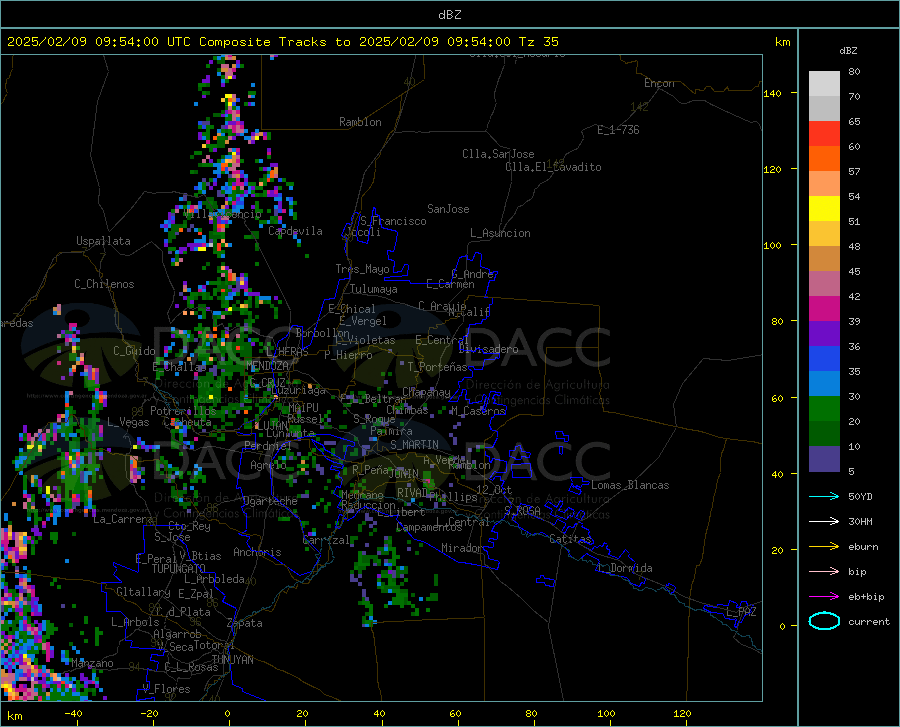
Task: Click the 100 tick on the right axis
Action: point(772,246)
